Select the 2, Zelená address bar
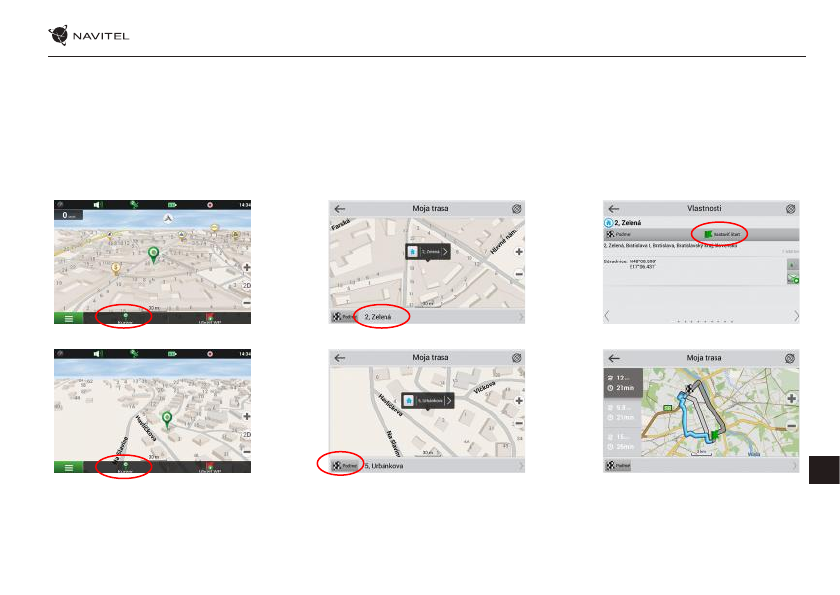Image resolution: width=840 pixels, height=595 pixels. (x=376, y=317)
